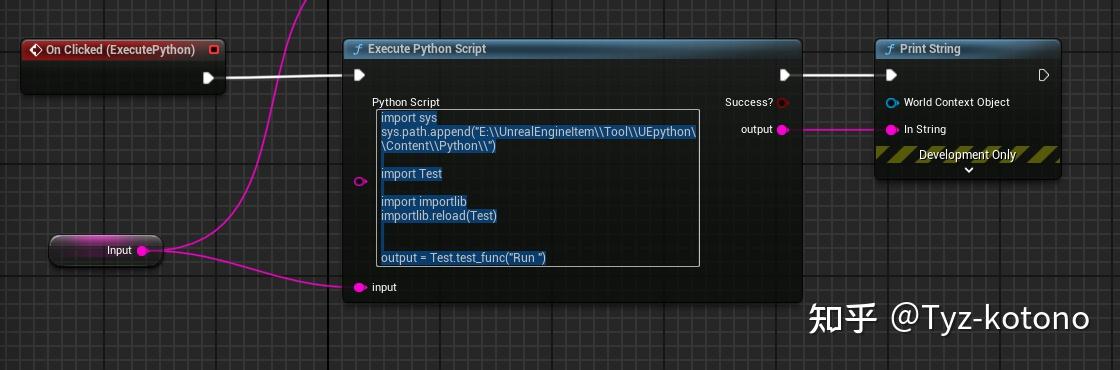Click the 'import sys' line in script

click(409, 117)
